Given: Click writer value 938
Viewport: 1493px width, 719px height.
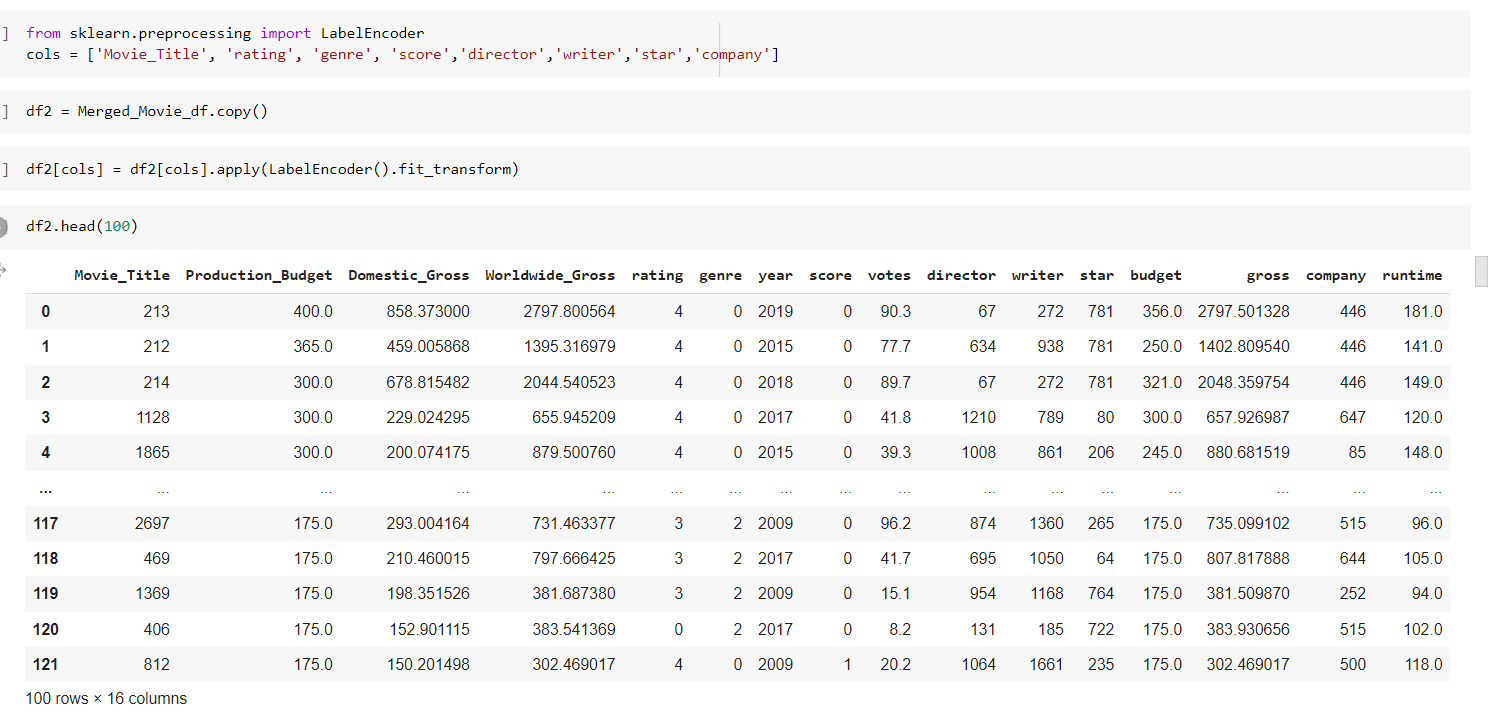Looking at the screenshot, I should (x=1051, y=346).
